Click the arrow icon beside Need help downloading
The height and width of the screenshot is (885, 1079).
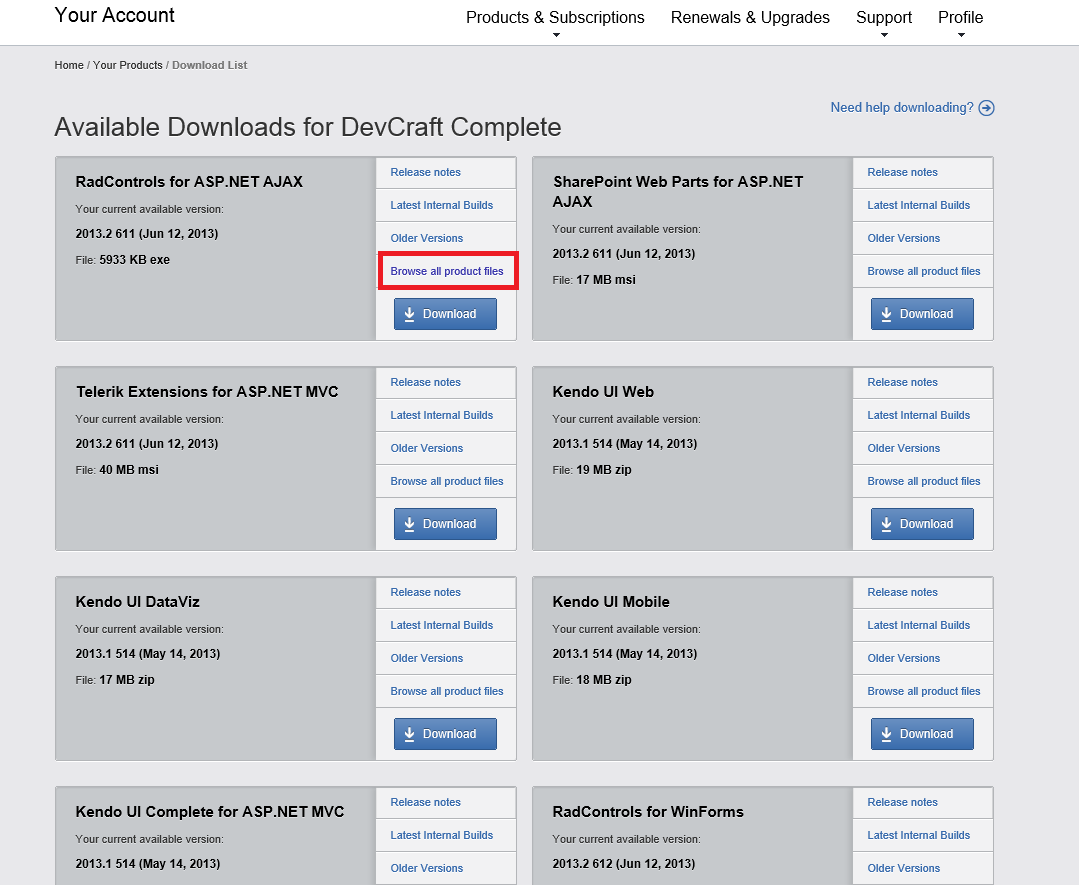[986, 108]
